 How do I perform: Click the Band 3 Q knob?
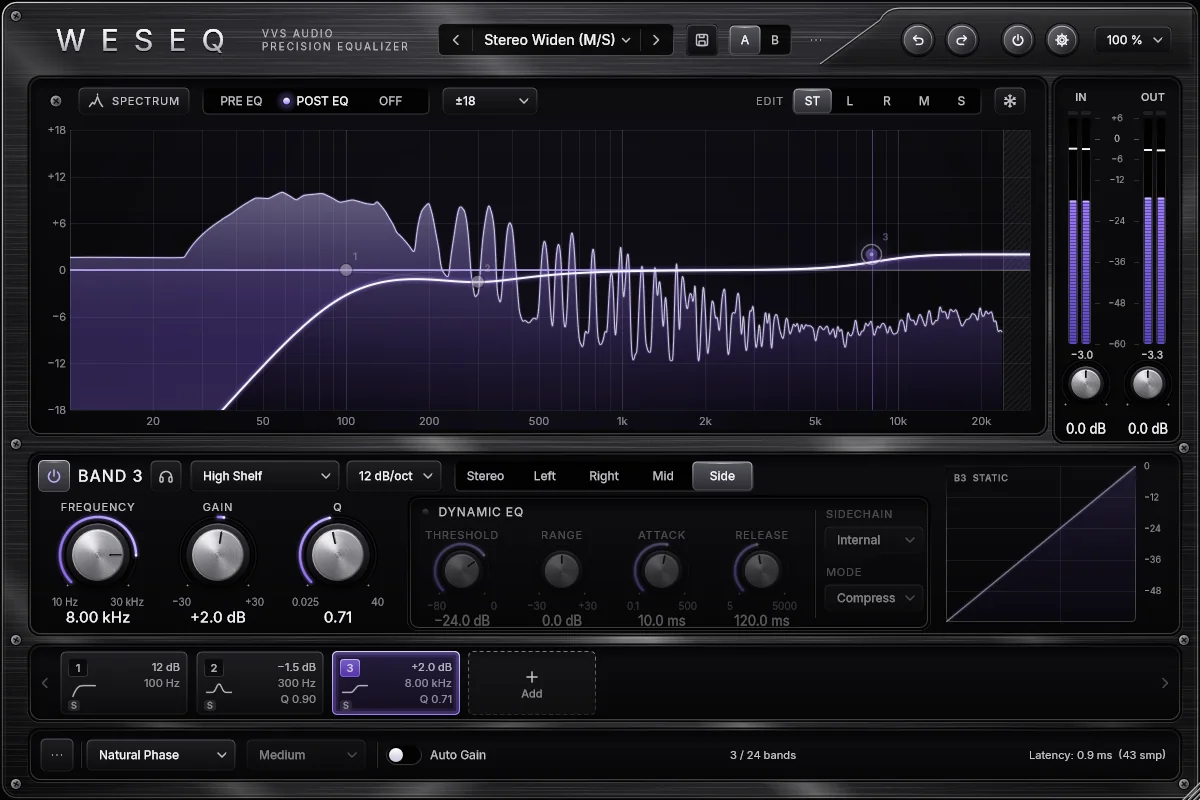tap(338, 554)
